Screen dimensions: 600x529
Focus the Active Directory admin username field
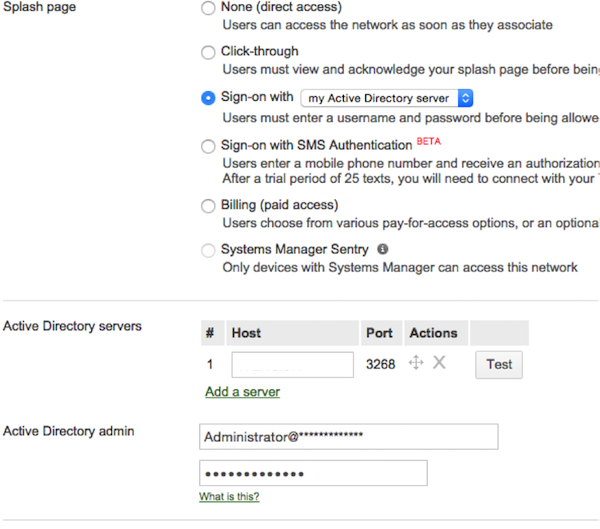[348, 437]
